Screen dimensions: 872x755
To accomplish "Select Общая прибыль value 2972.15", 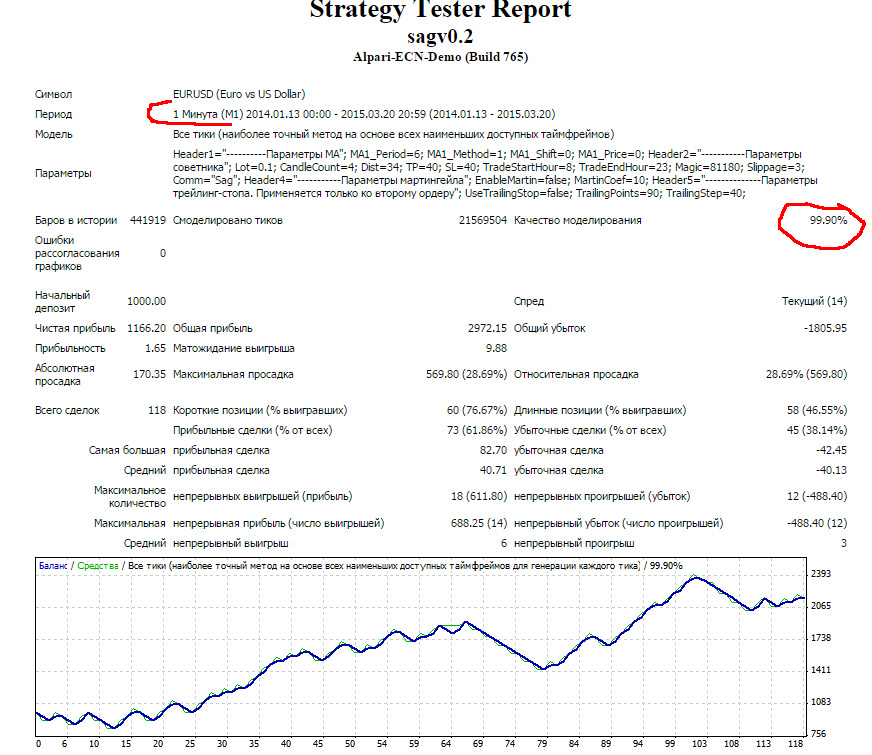I will pos(487,328).
